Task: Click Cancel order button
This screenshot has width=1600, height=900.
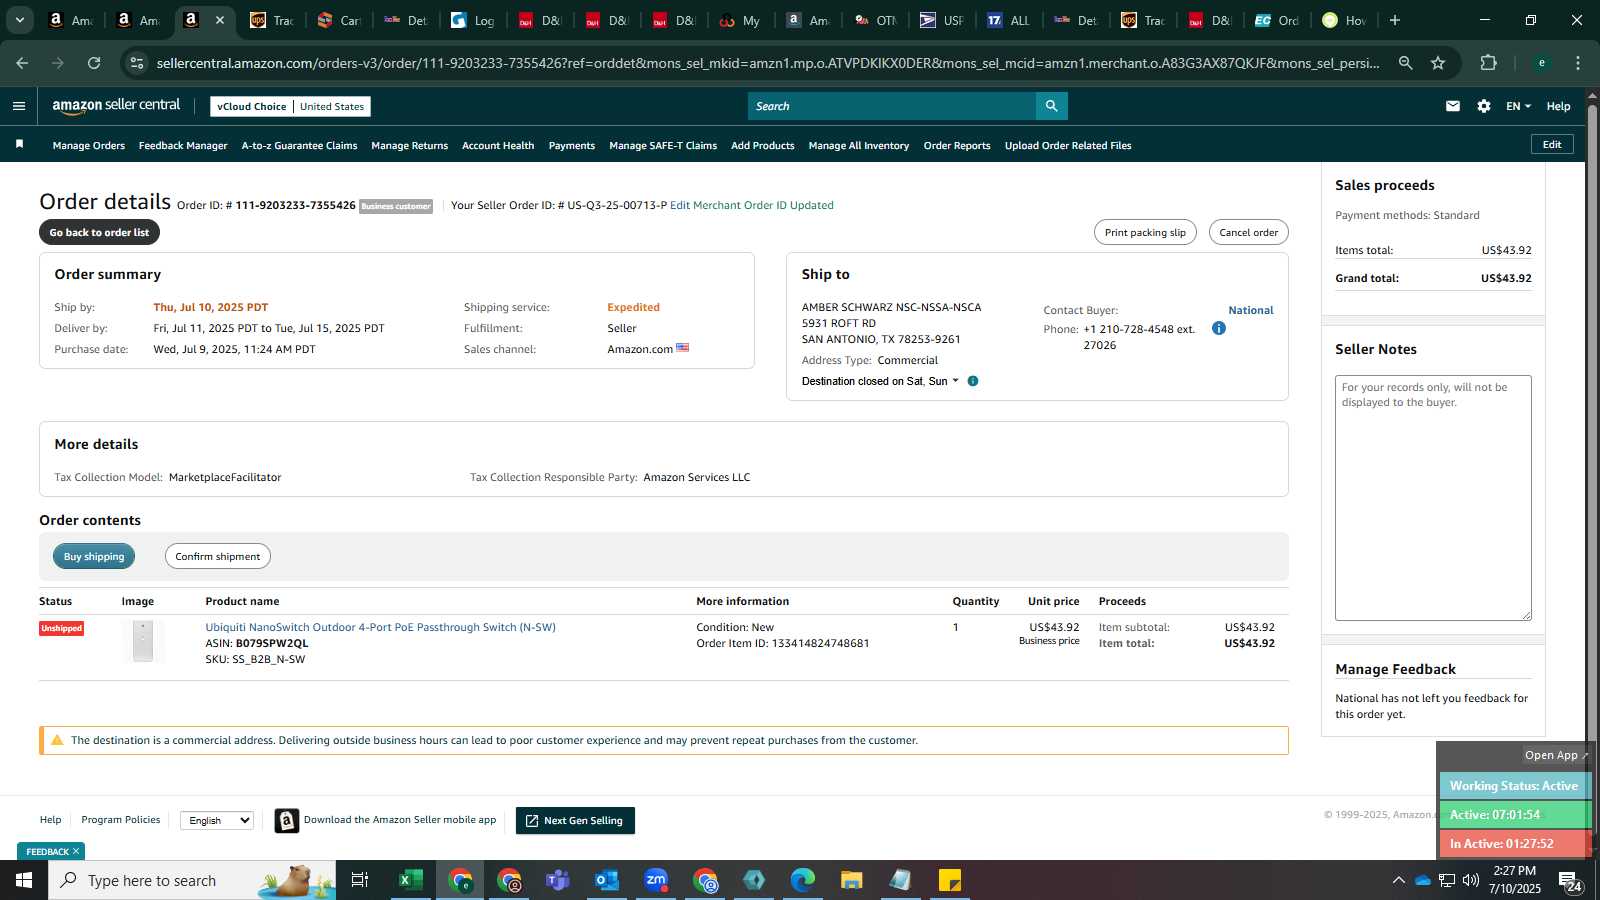Action: (x=1248, y=232)
